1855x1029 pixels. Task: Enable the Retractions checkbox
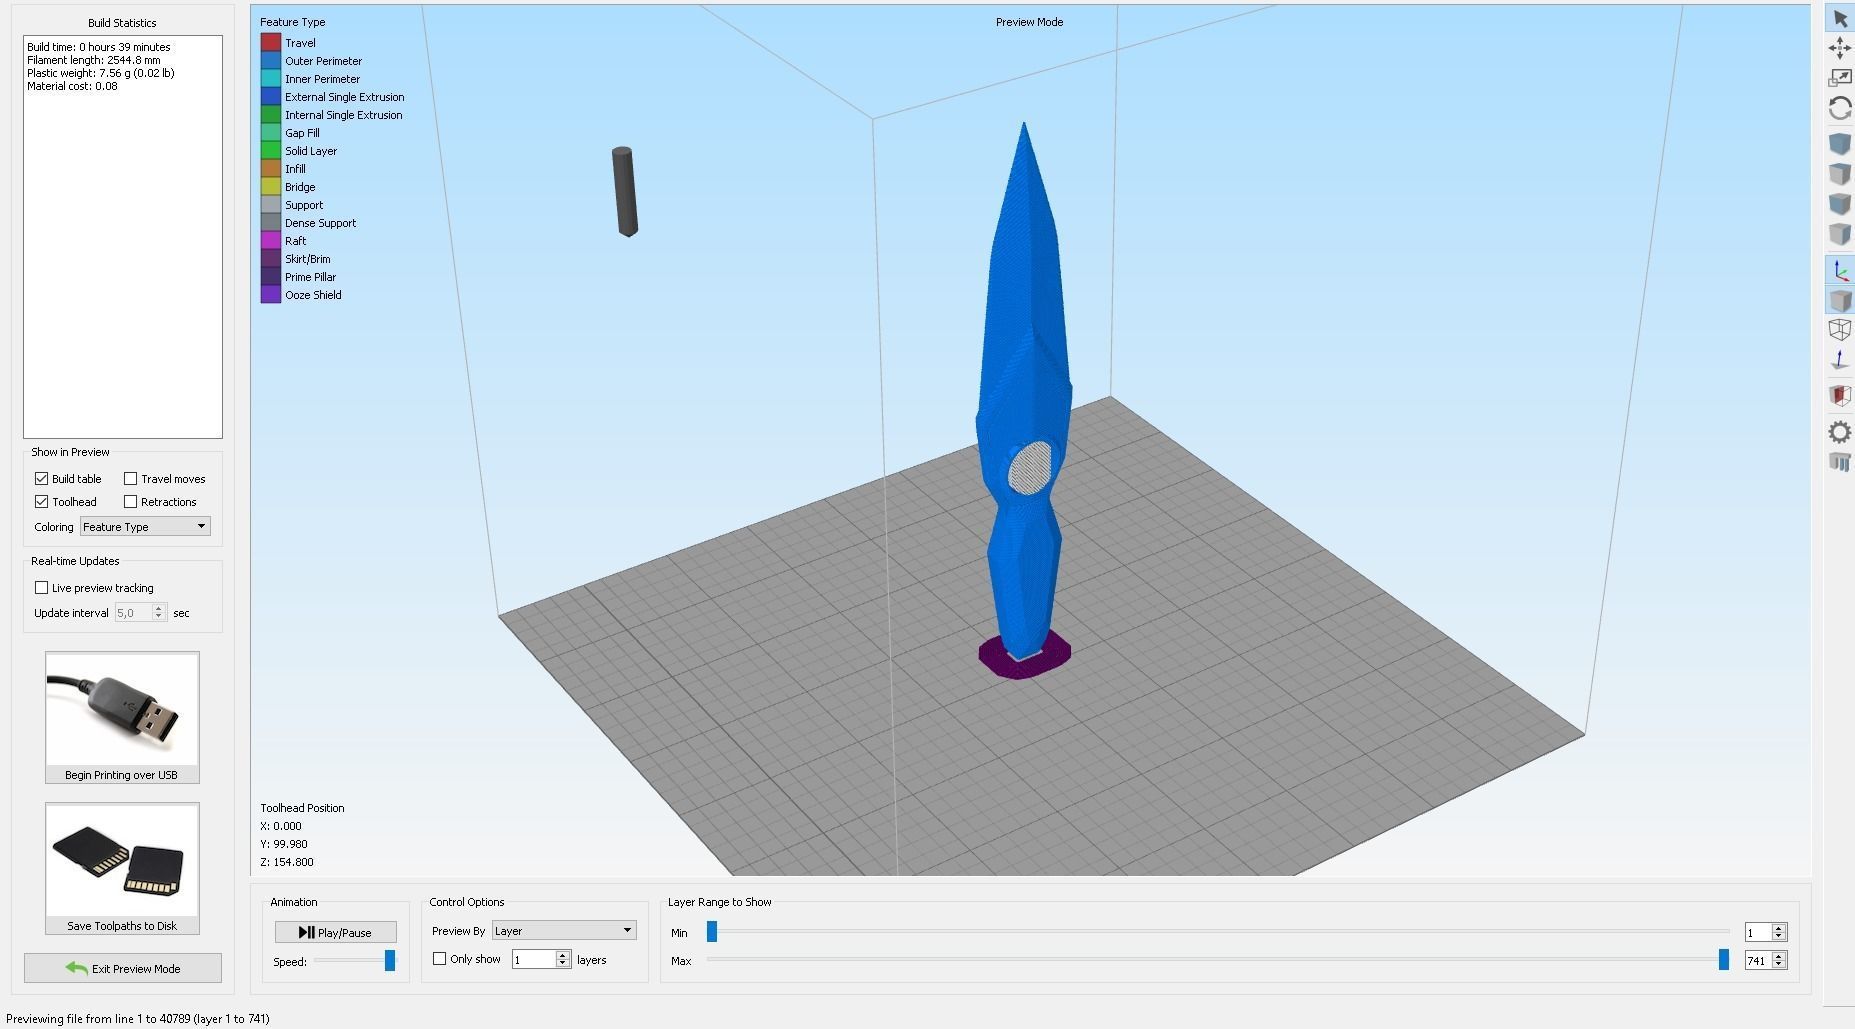click(x=131, y=502)
